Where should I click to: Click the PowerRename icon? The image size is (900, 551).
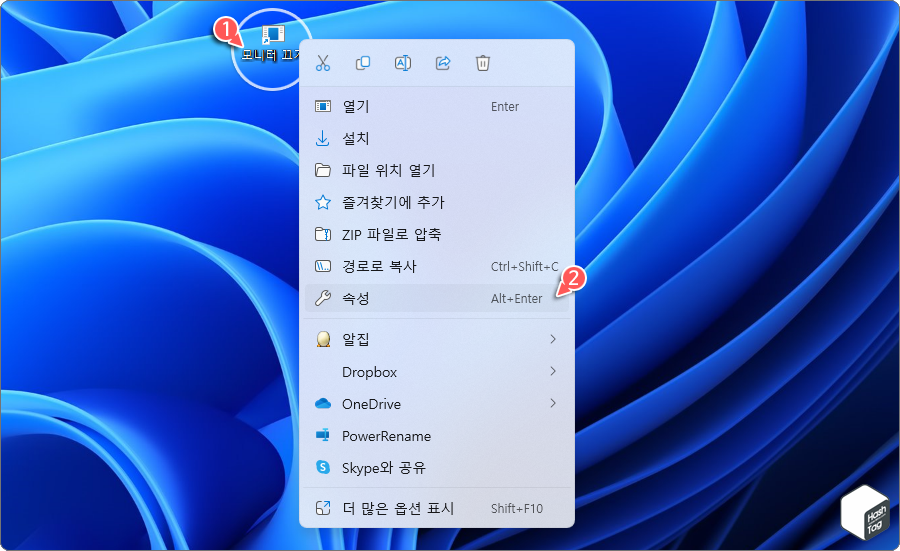click(x=323, y=435)
